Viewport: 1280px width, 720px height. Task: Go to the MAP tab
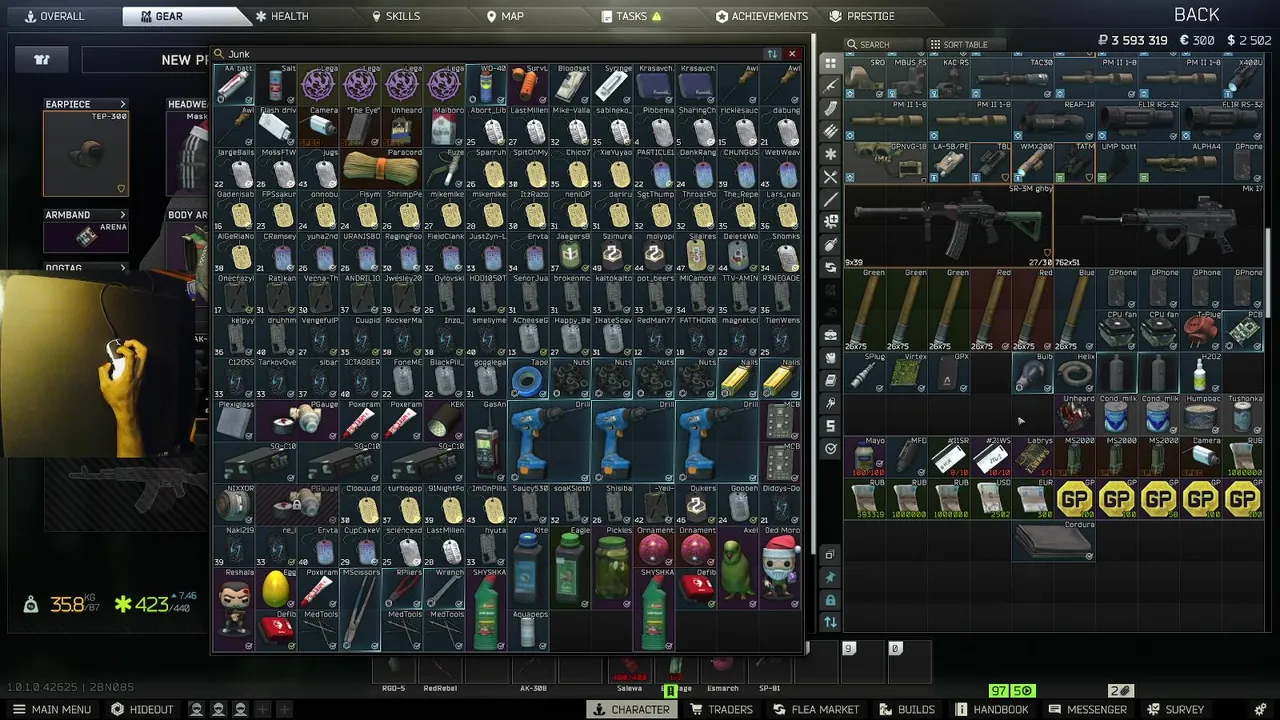(x=505, y=16)
